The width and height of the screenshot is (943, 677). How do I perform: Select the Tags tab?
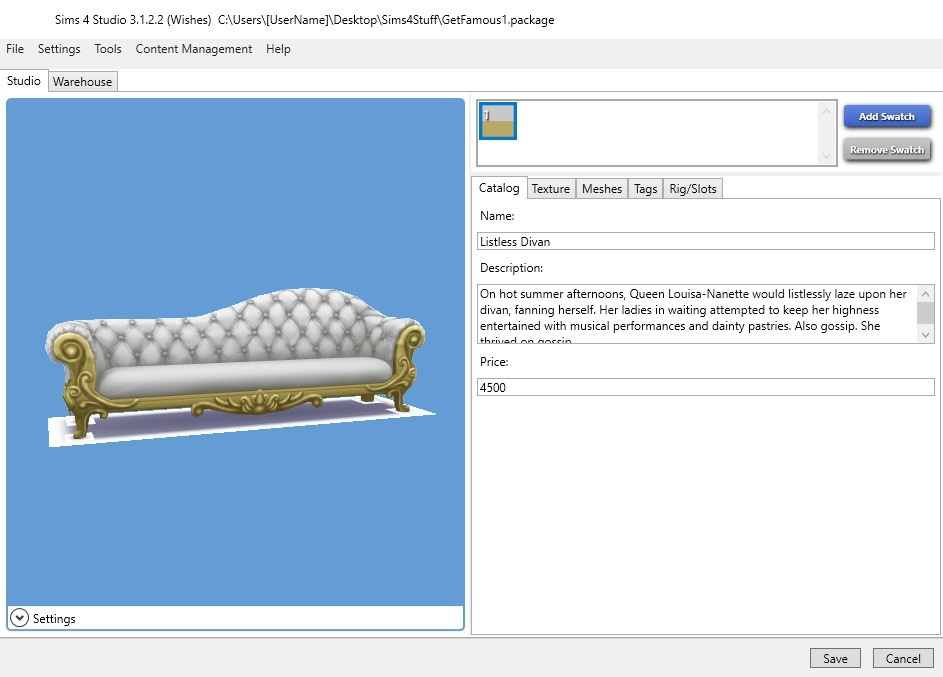point(645,188)
